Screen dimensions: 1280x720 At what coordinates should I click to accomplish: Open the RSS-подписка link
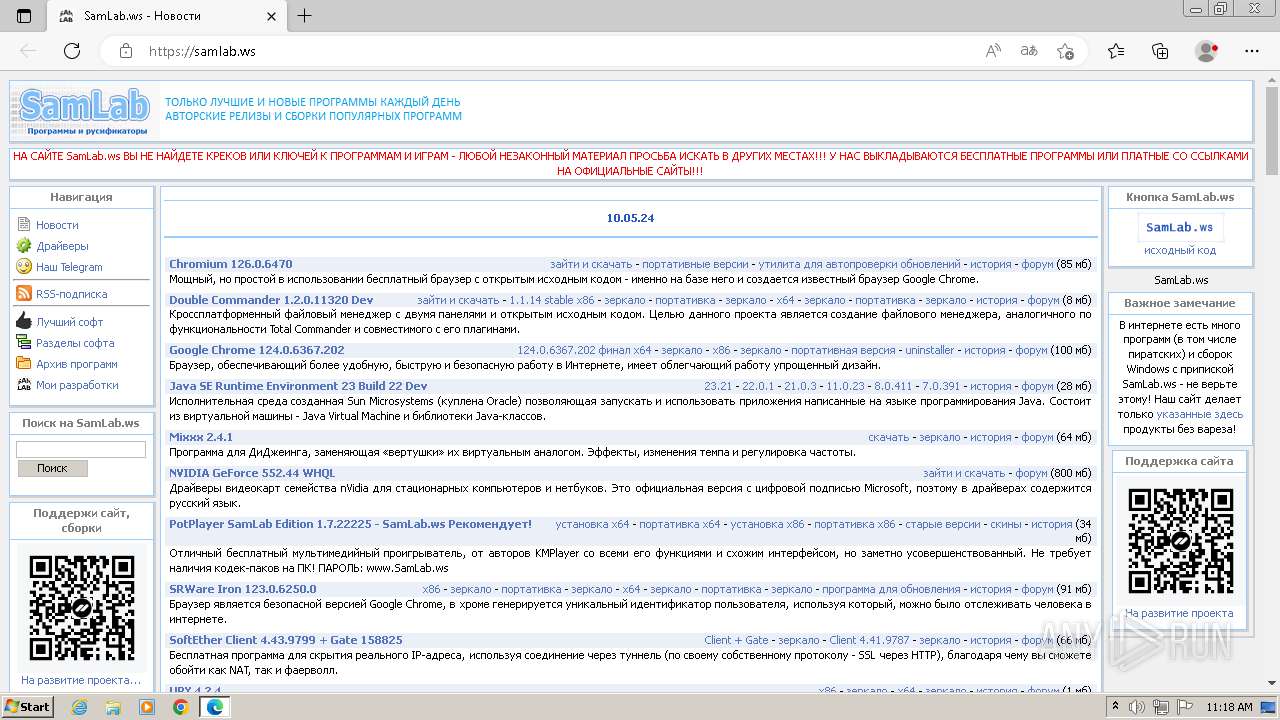[x=72, y=294]
